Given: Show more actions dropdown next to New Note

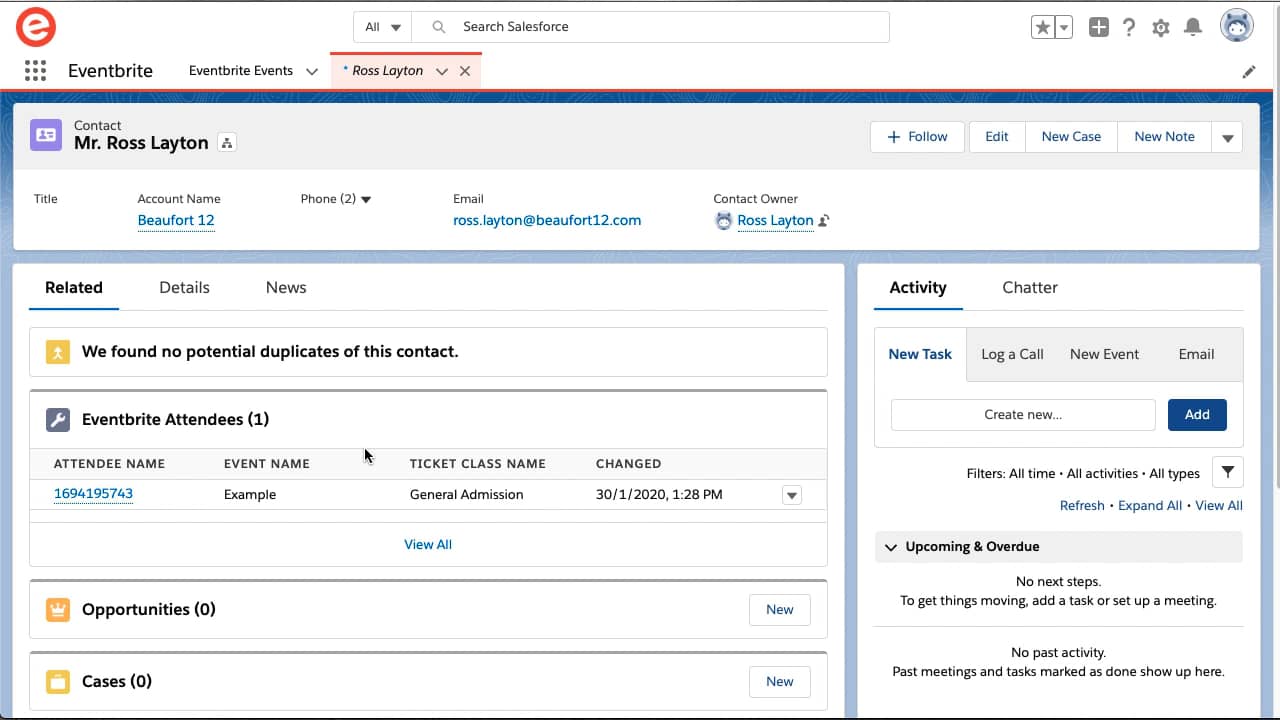Looking at the screenshot, I should pyautogui.click(x=1227, y=137).
